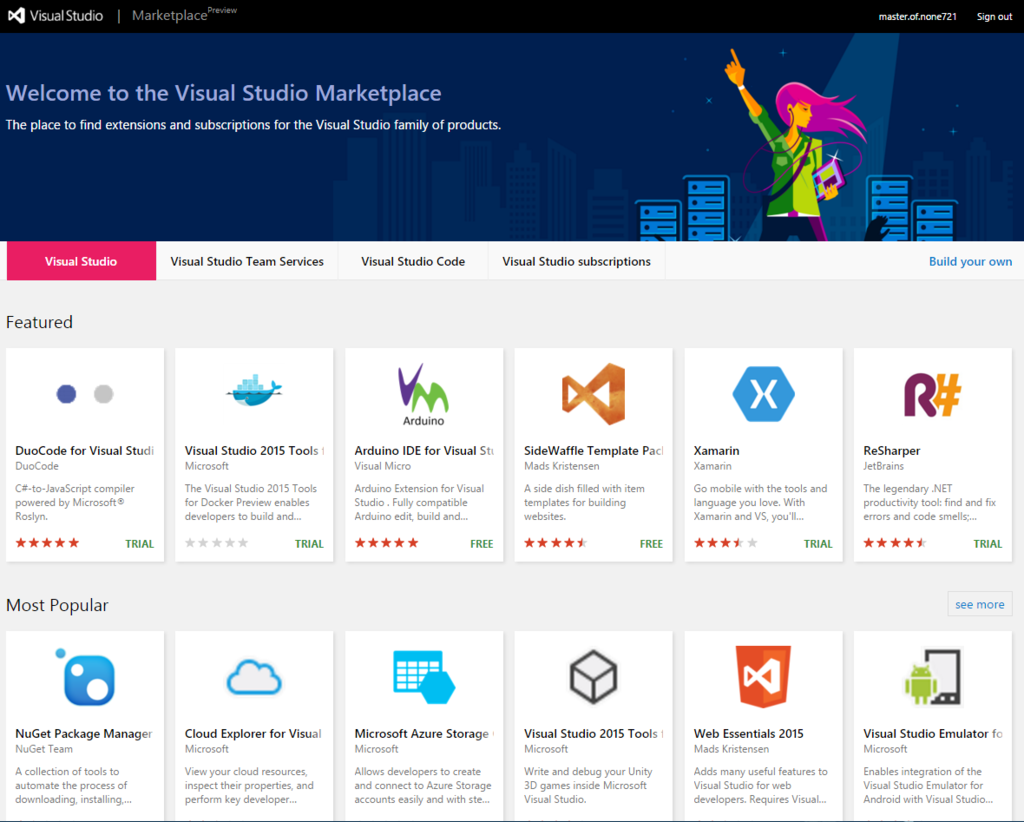Open the SideWaffle orange Visual Studio icon

(594, 394)
